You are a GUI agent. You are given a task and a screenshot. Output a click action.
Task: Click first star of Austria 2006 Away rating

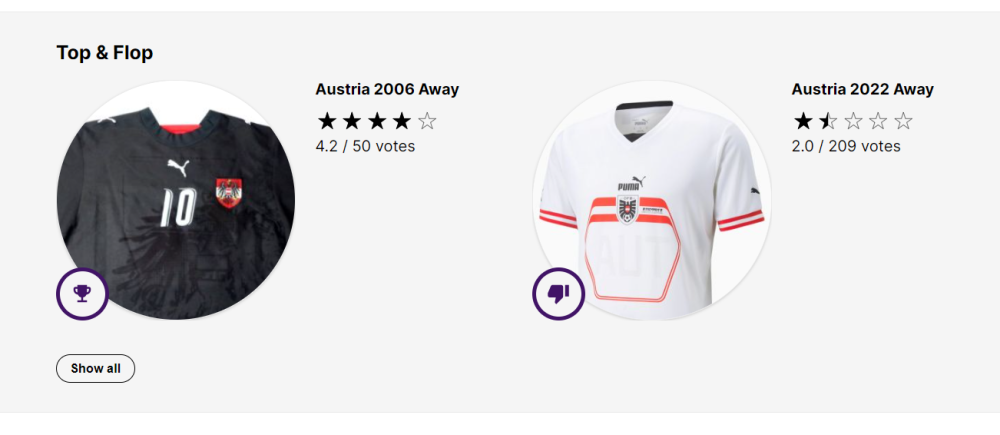tap(327, 122)
